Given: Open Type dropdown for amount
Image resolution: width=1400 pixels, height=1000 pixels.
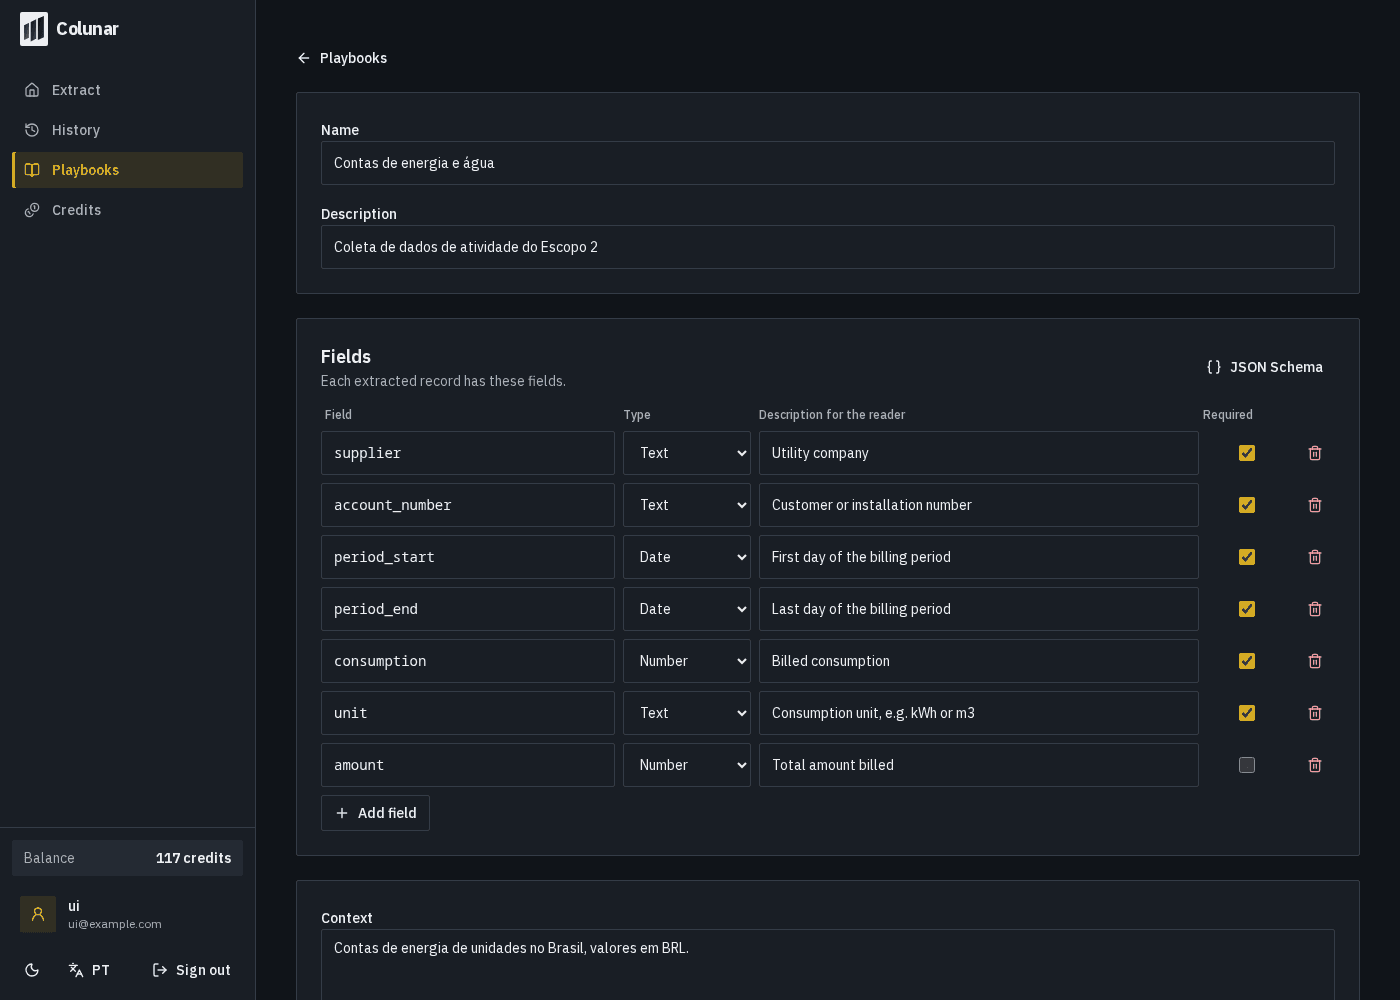Looking at the screenshot, I should pyautogui.click(x=687, y=765).
